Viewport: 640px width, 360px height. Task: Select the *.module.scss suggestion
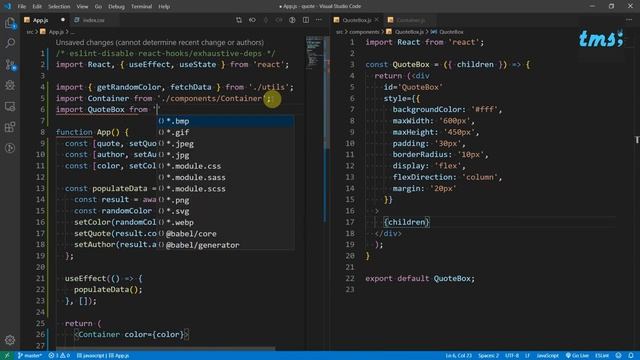226,189
